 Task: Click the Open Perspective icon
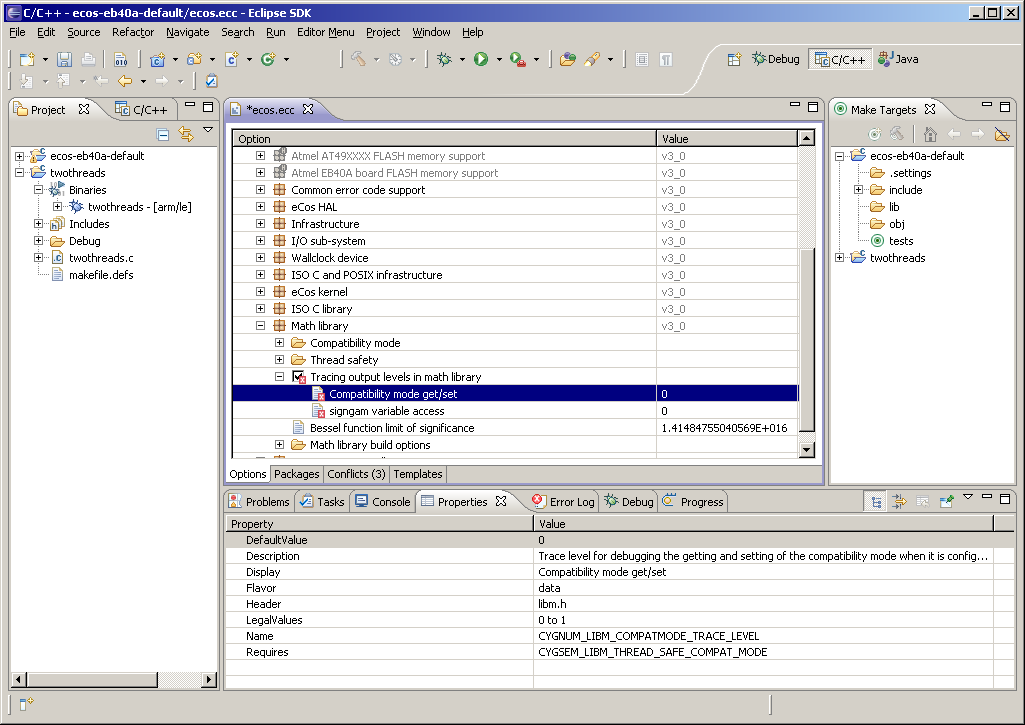tap(734, 59)
